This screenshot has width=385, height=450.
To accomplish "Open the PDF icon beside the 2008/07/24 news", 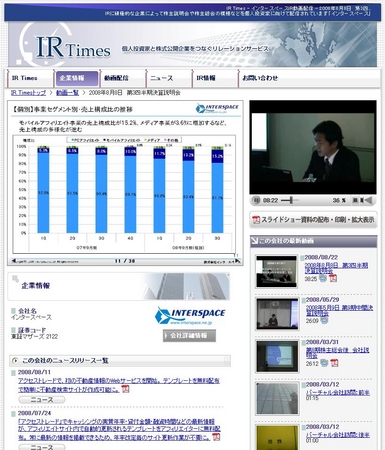I will [x=216, y=437].
